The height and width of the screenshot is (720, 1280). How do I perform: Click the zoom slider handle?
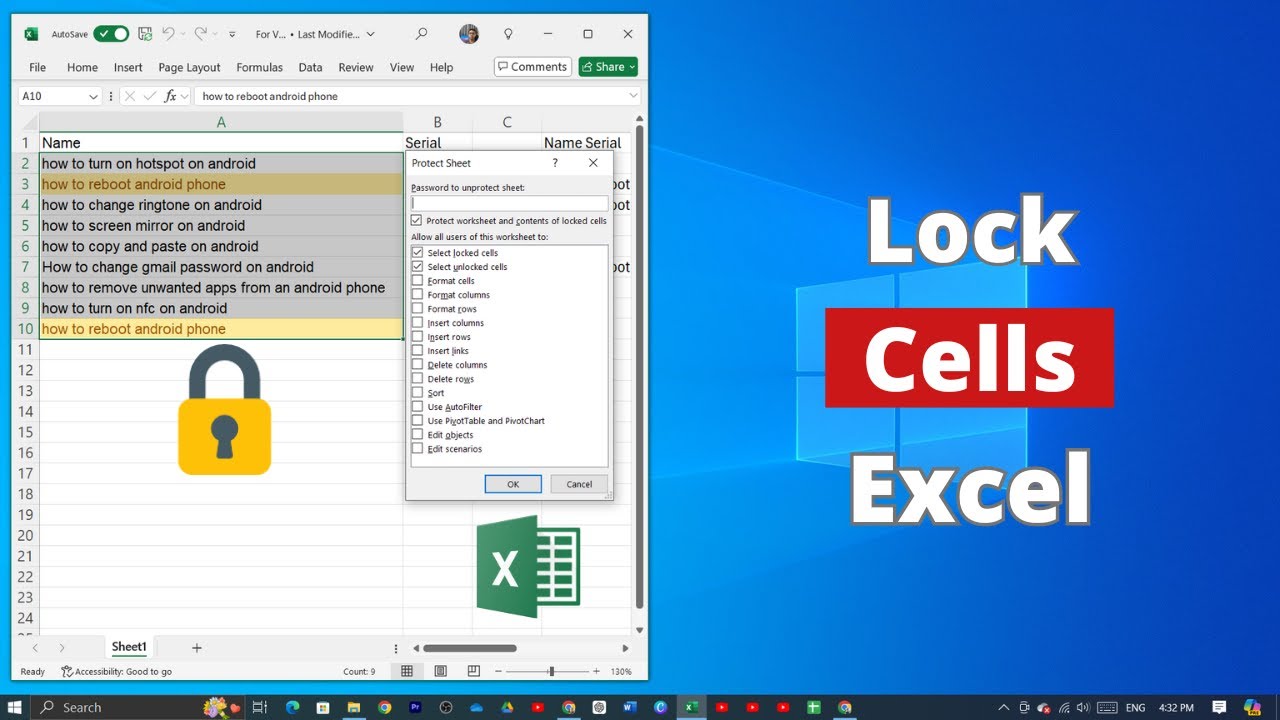[x=551, y=671]
